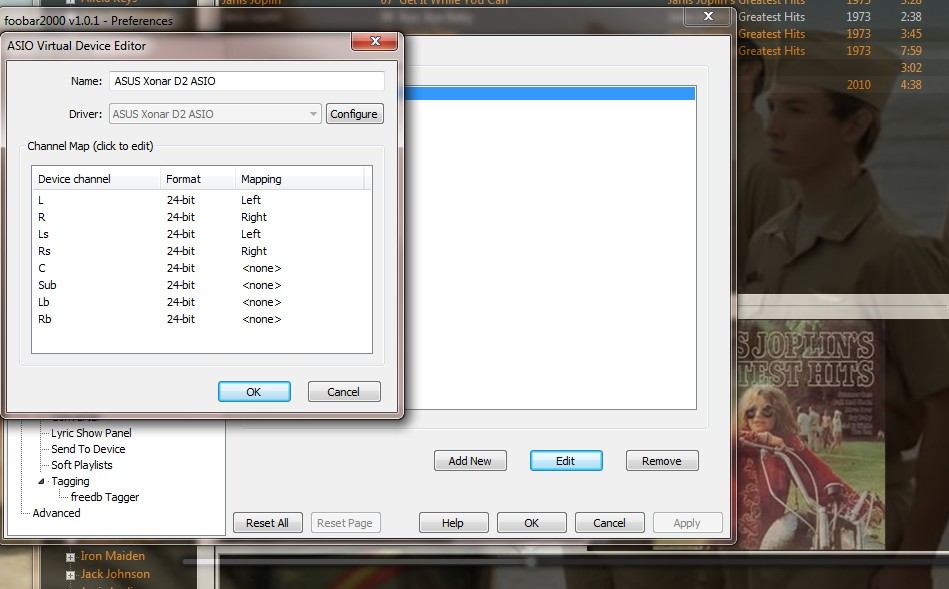Click Cancel at bottom of Preferences window
This screenshot has height=589, width=949.
coord(609,522)
